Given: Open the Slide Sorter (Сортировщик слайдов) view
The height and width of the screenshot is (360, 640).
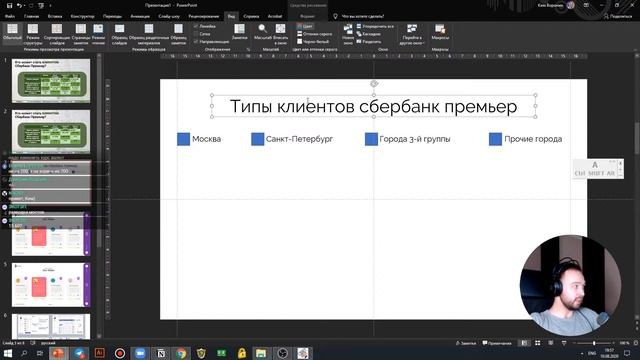Looking at the screenshot, I should (x=57, y=34).
